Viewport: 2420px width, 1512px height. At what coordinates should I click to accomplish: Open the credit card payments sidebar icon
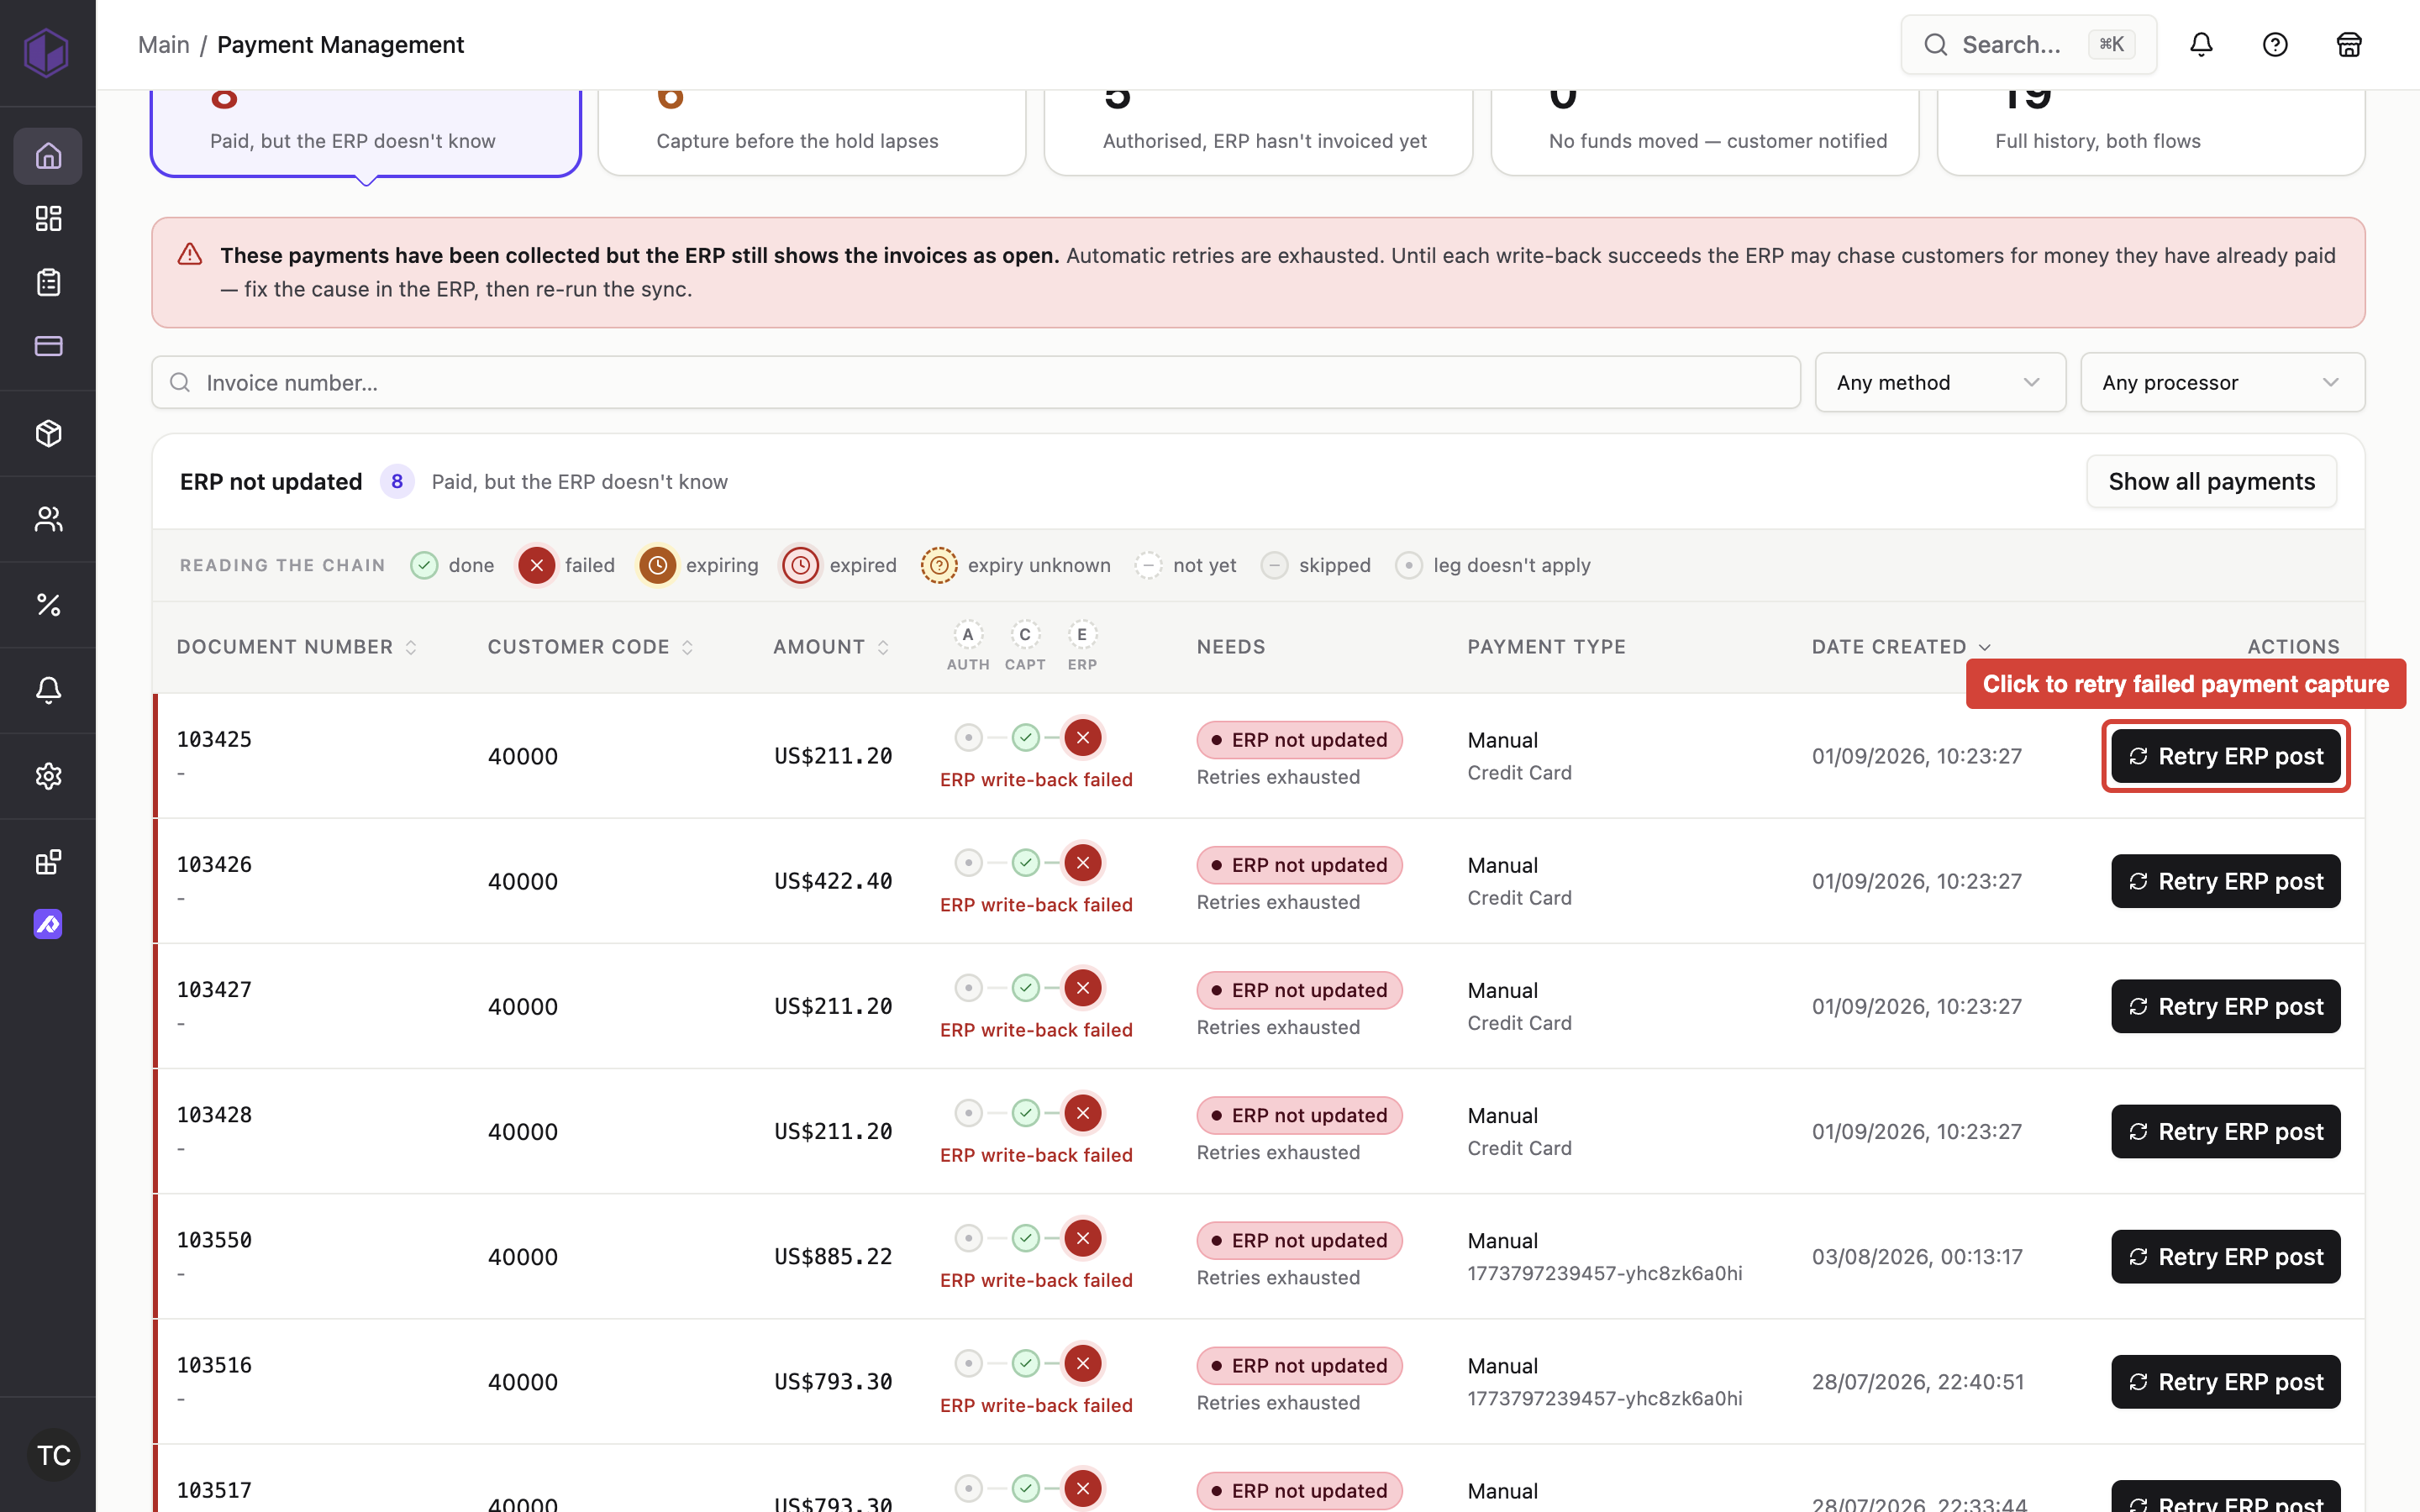[48, 346]
